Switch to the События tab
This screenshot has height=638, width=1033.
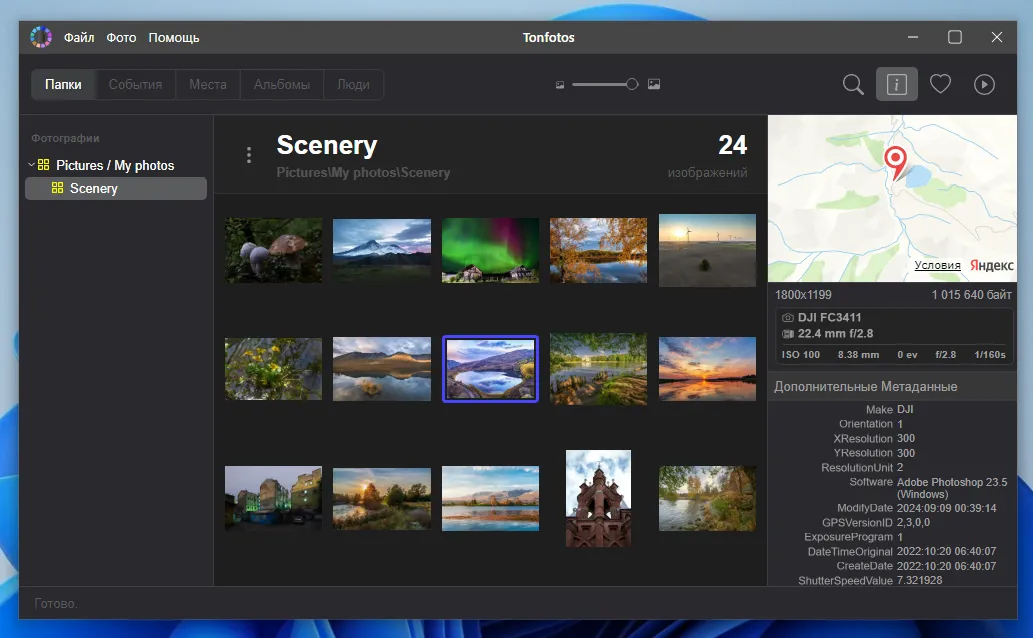[x=135, y=85]
